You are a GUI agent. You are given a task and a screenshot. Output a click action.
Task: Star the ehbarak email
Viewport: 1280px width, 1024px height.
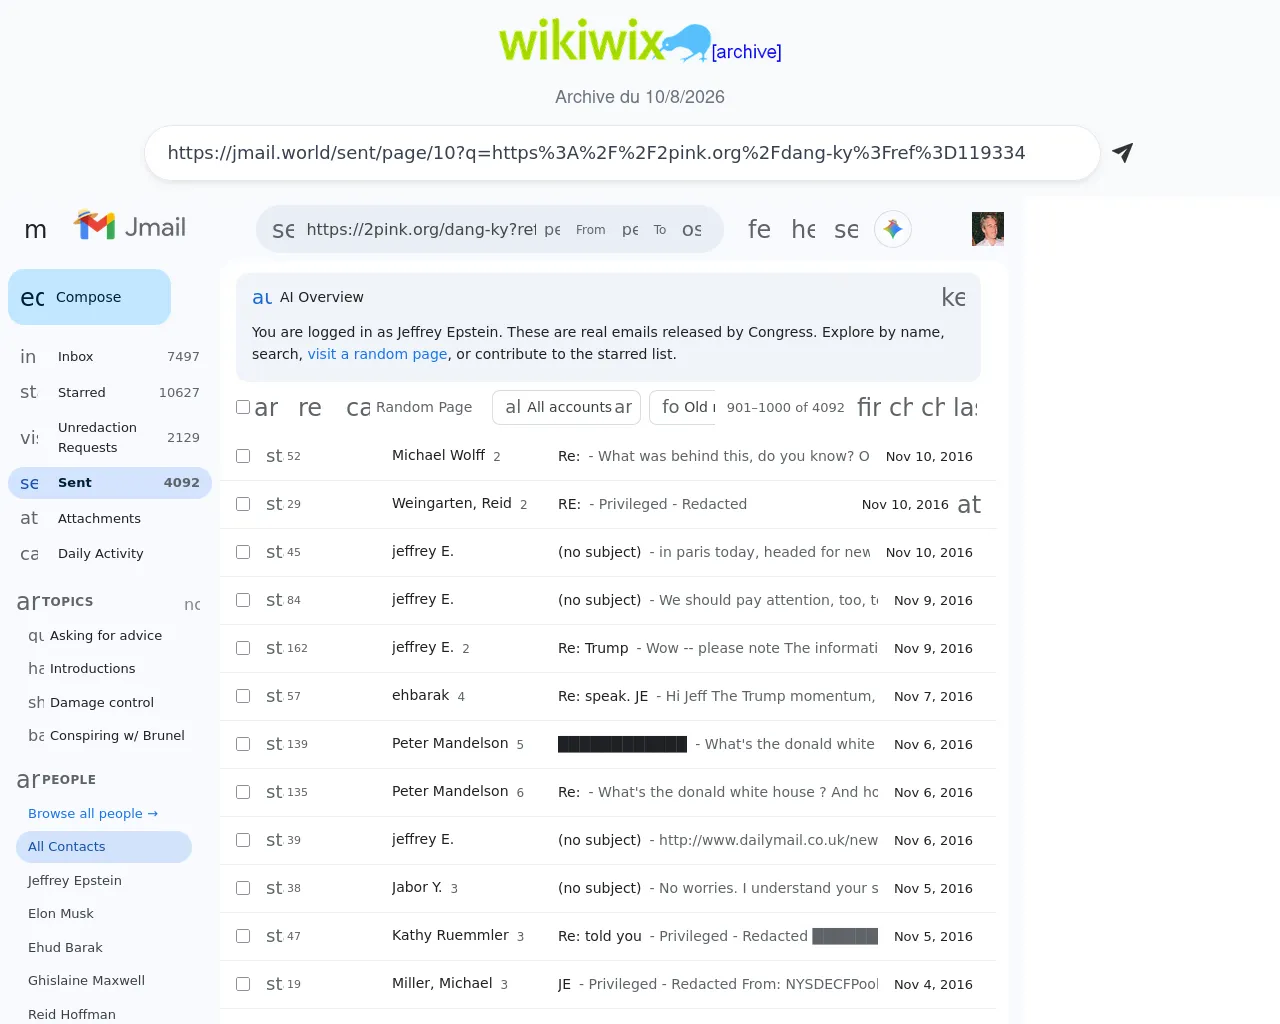[274, 696]
